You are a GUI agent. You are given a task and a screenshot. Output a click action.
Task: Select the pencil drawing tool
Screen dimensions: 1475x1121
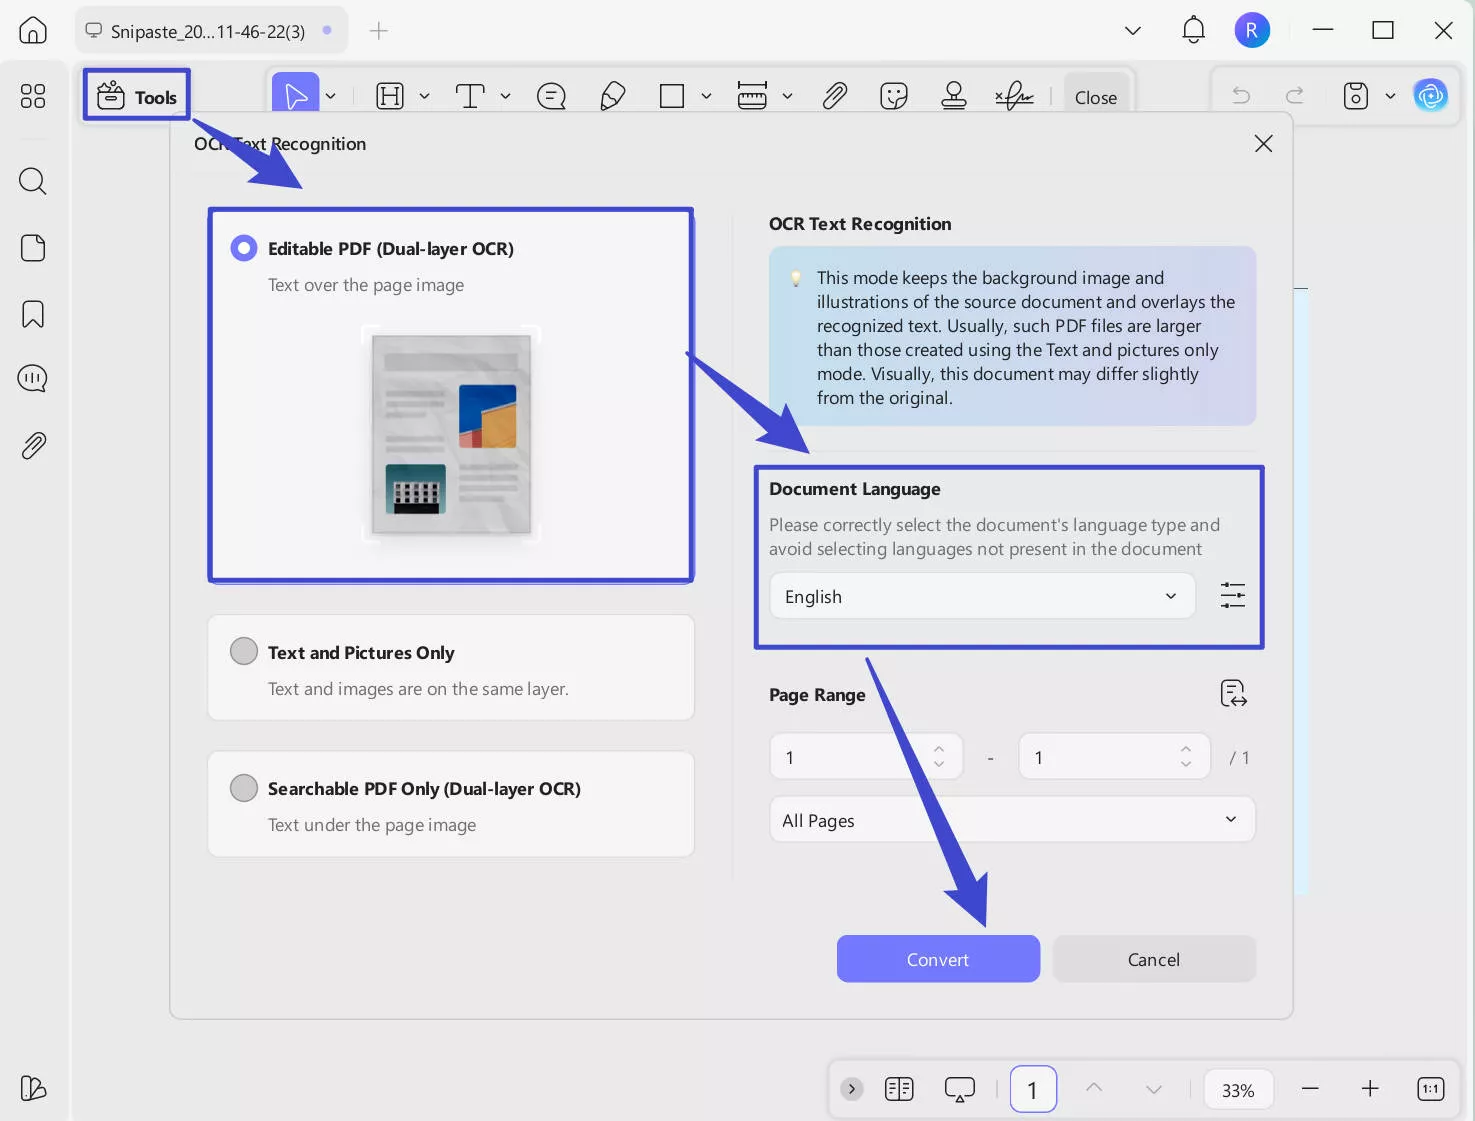612,96
